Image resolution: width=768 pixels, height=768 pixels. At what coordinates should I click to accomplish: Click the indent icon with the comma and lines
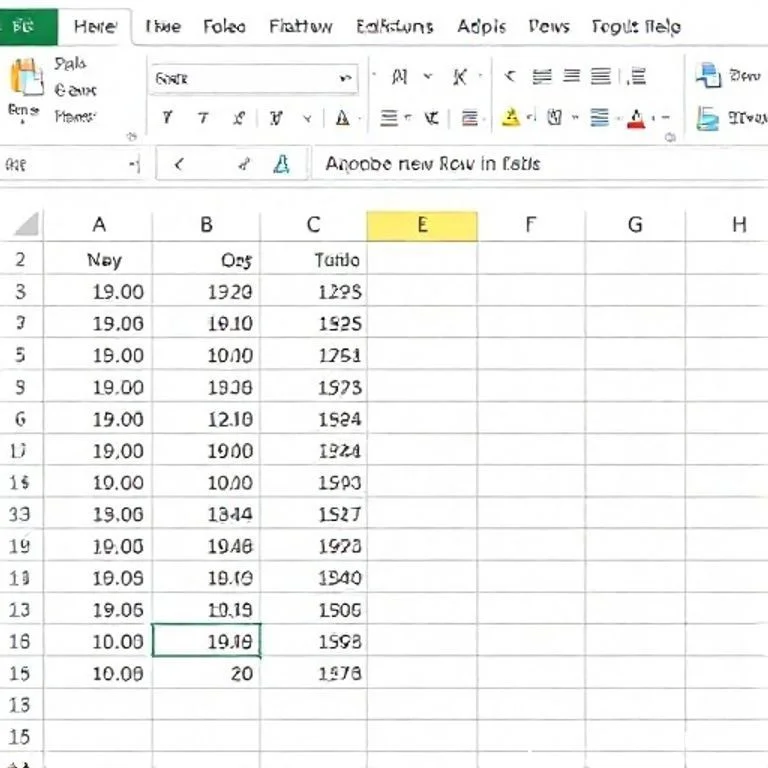pos(636,76)
